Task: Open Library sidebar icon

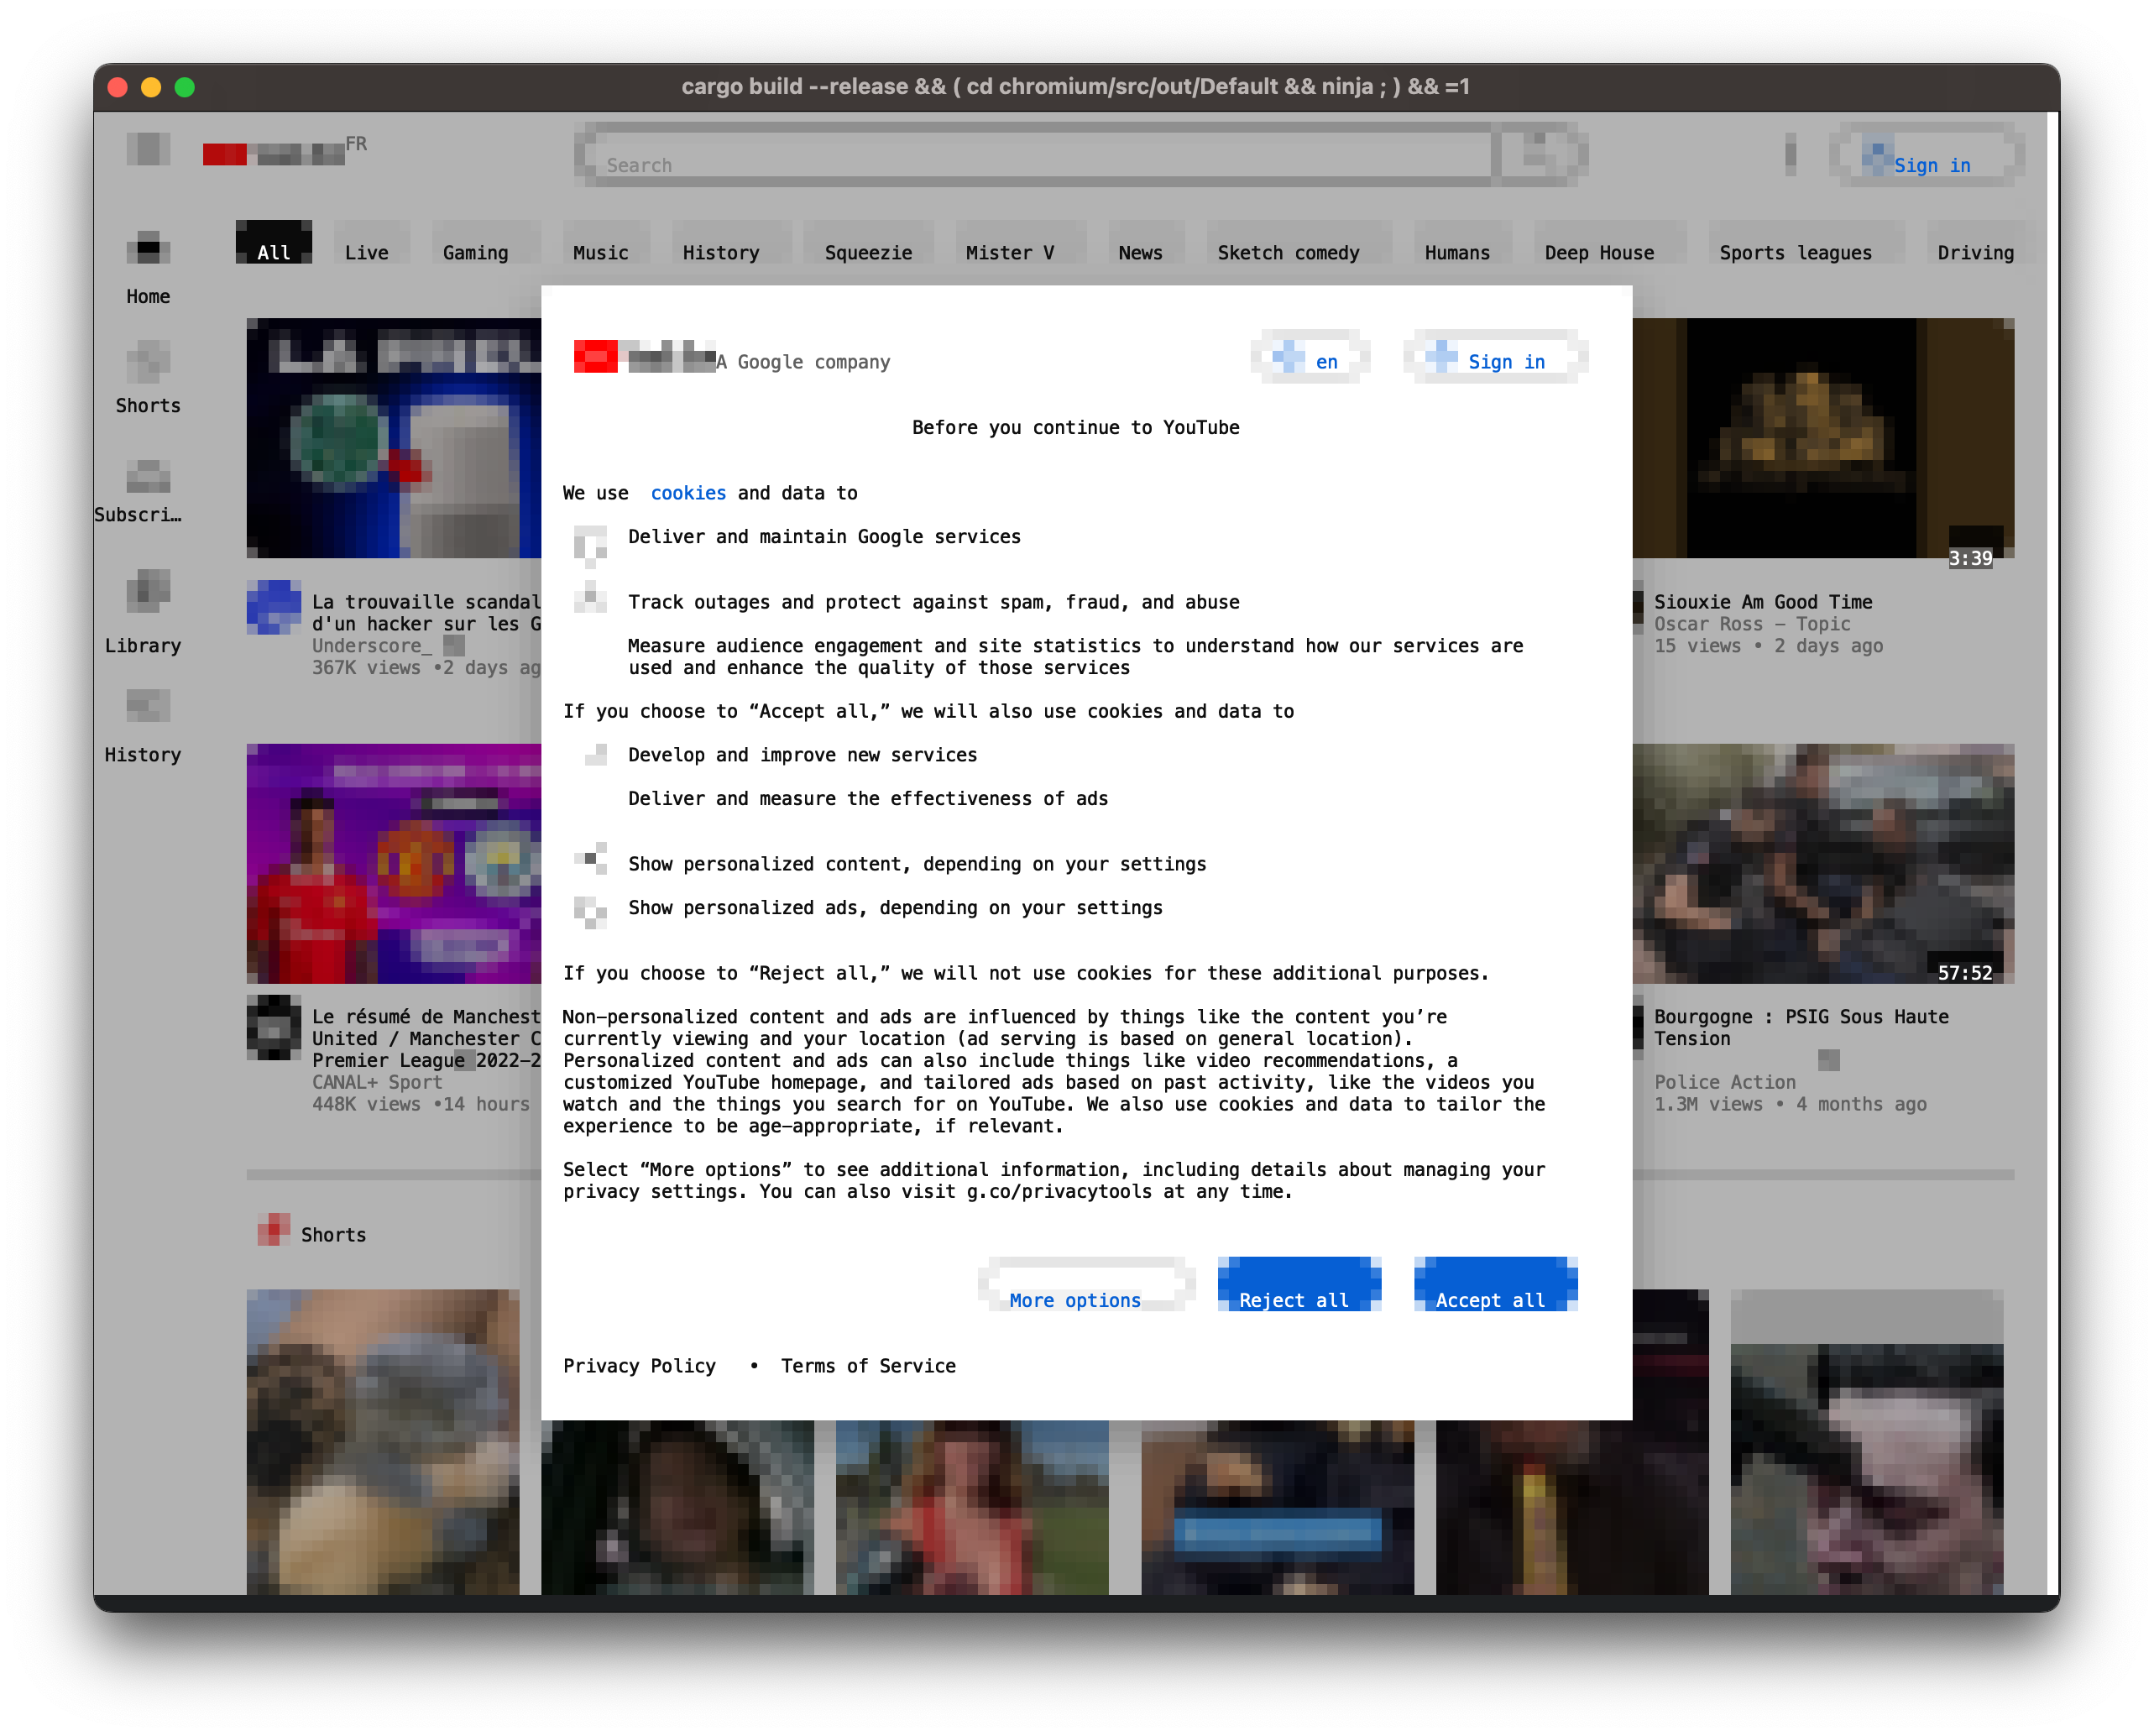Action: click(x=148, y=591)
